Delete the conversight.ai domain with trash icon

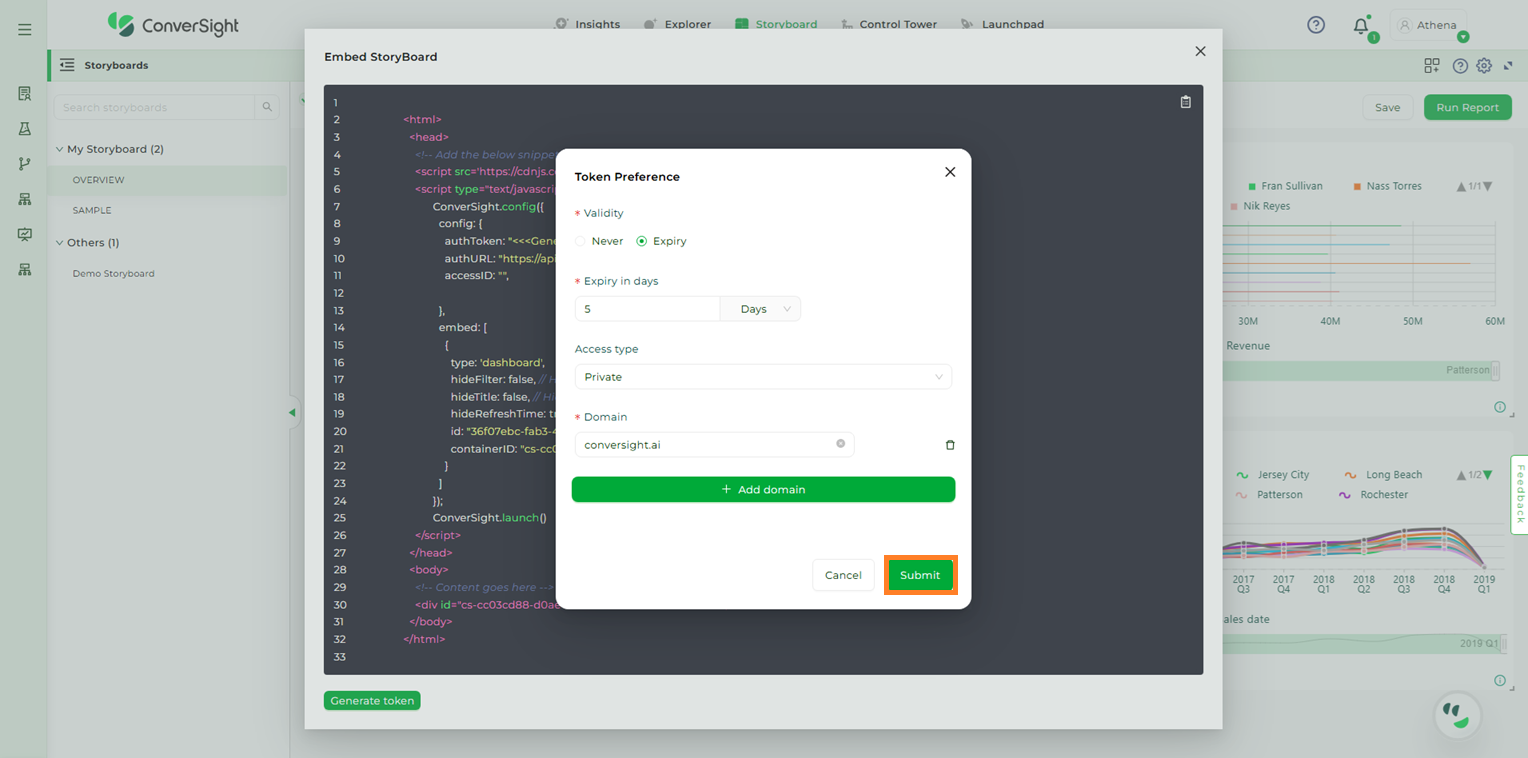(950, 445)
